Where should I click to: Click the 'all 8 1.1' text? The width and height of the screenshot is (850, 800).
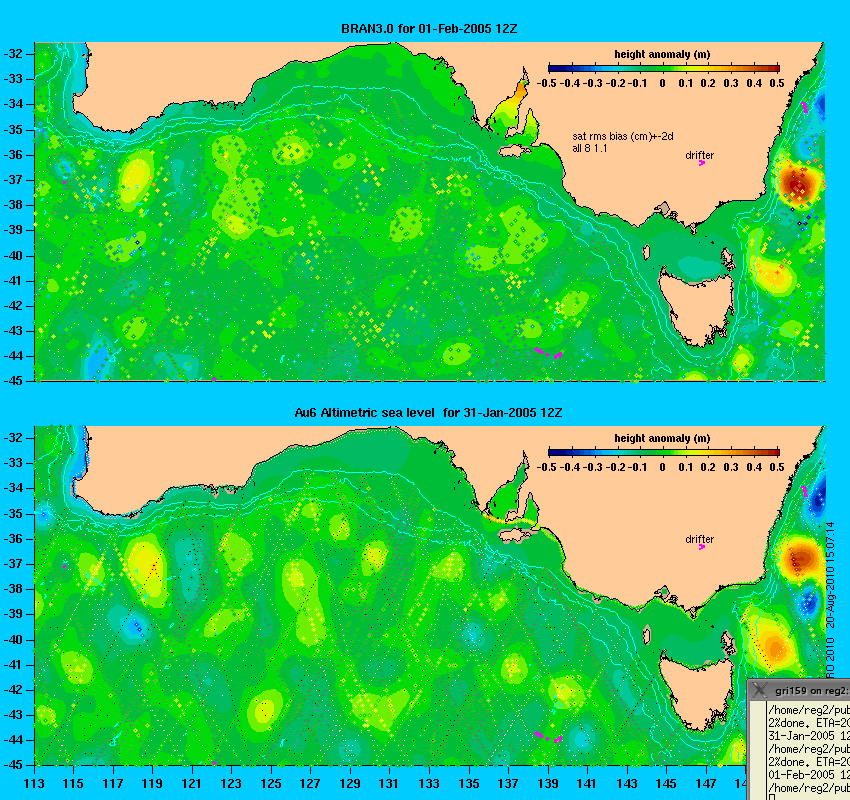590,148
